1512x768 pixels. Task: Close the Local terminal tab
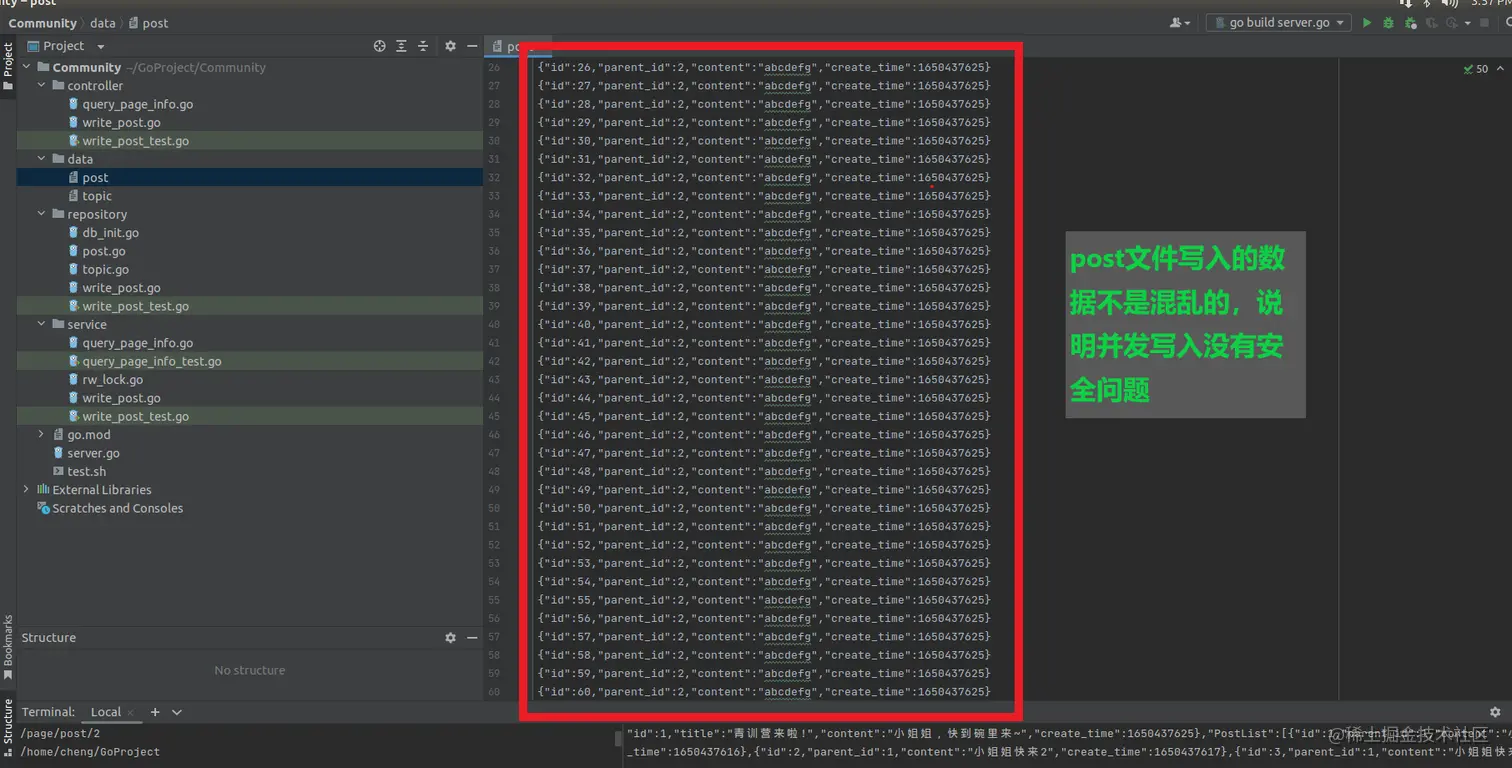coord(131,713)
